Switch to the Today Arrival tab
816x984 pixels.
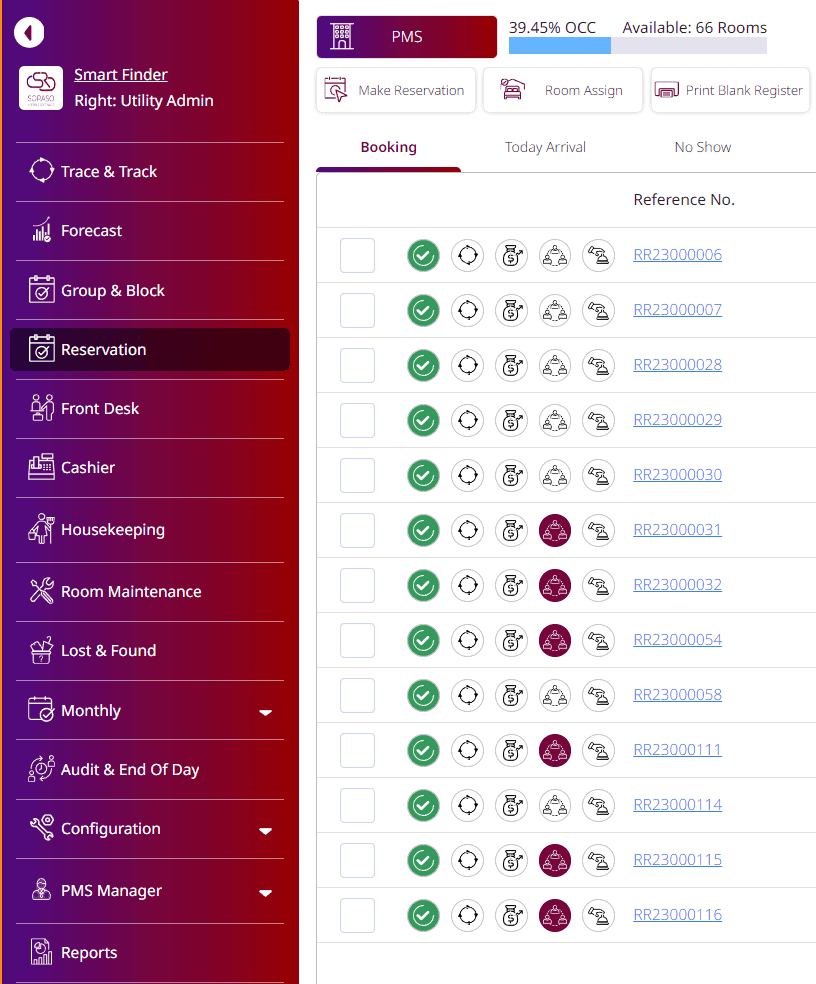545,147
